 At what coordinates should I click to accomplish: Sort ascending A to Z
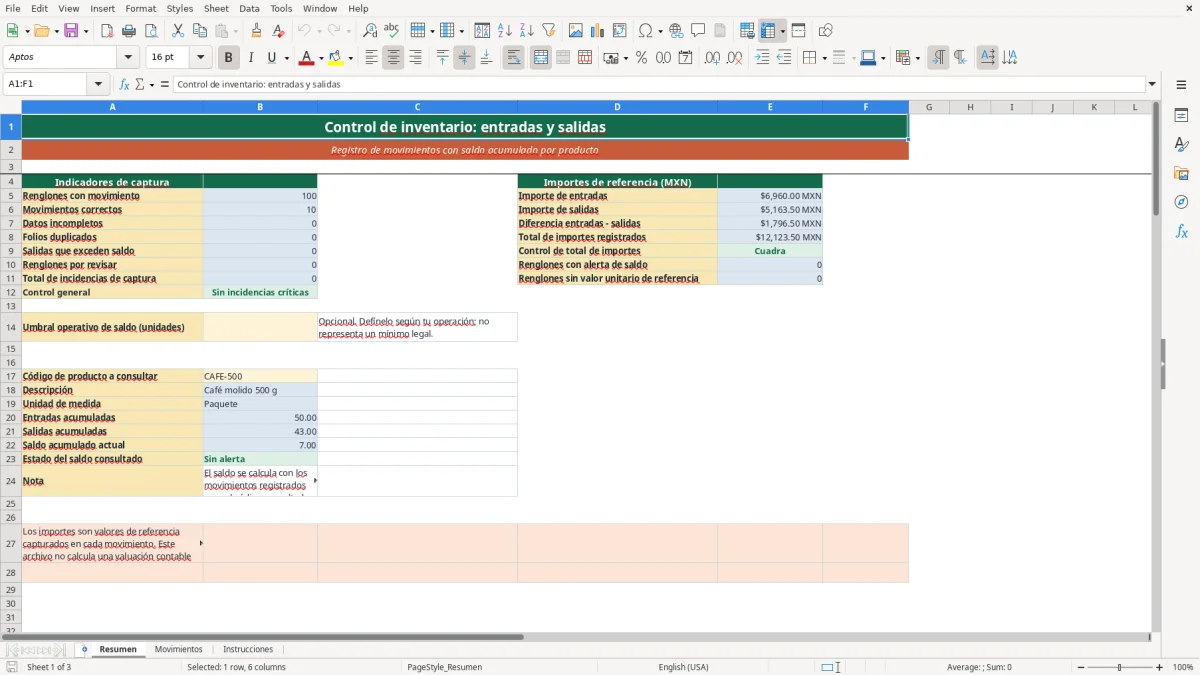coord(504,31)
